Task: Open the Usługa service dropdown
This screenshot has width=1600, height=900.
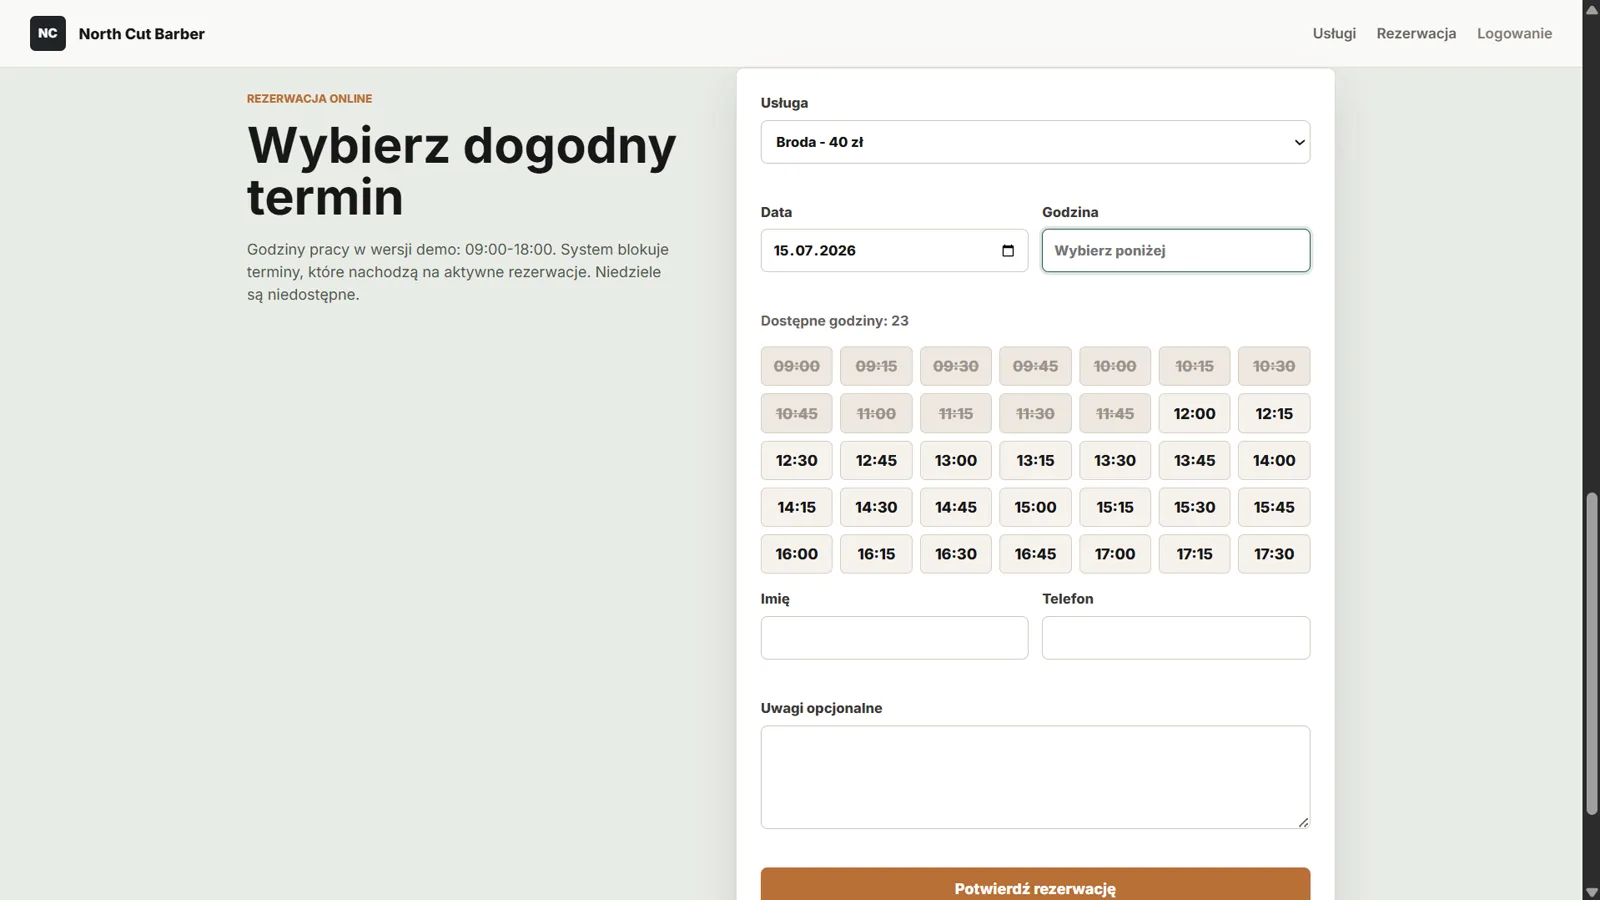Action: pyautogui.click(x=1035, y=142)
